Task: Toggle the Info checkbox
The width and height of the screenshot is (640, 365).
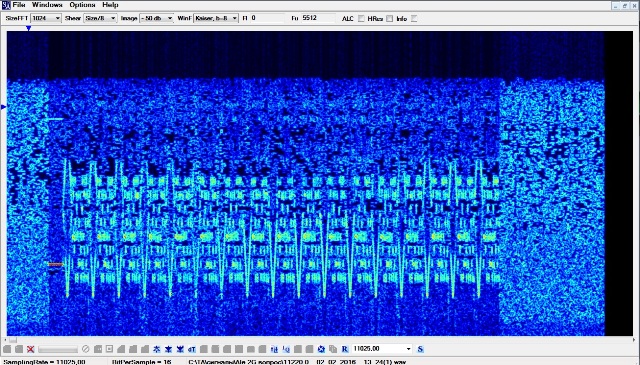Action: 414,19
